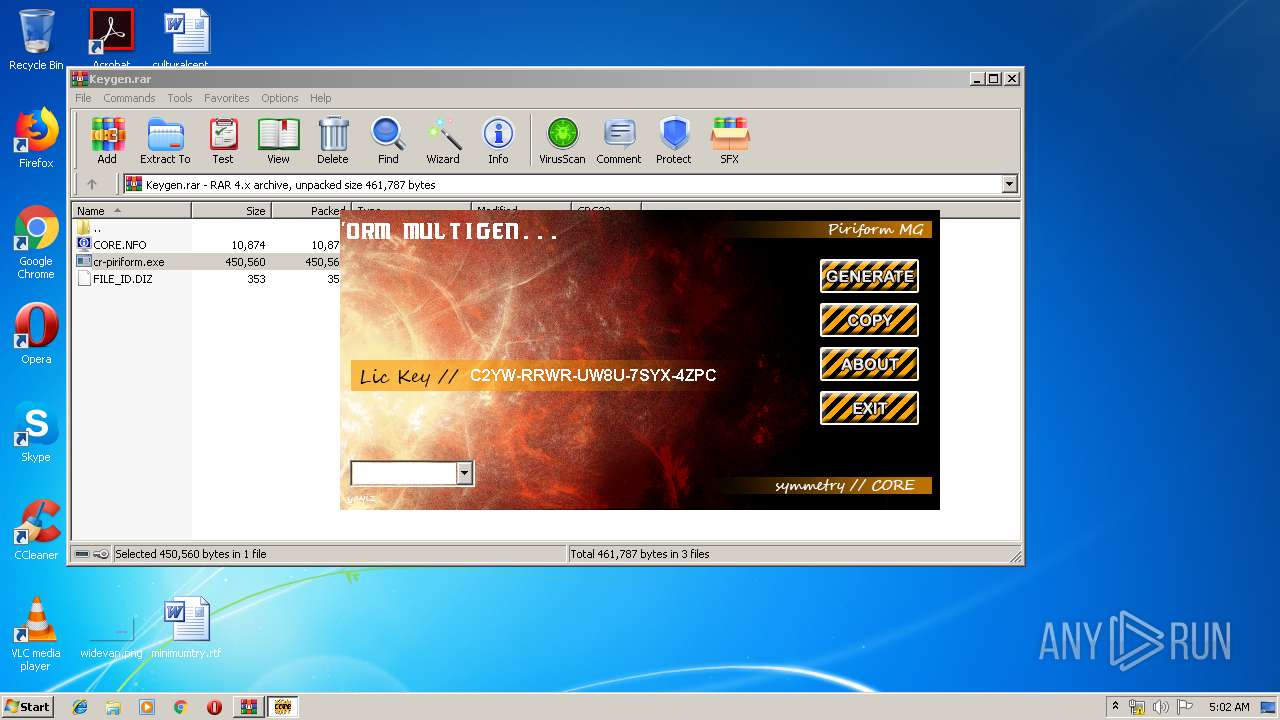Open the Opera desktop shortcut

coord(36,334)
